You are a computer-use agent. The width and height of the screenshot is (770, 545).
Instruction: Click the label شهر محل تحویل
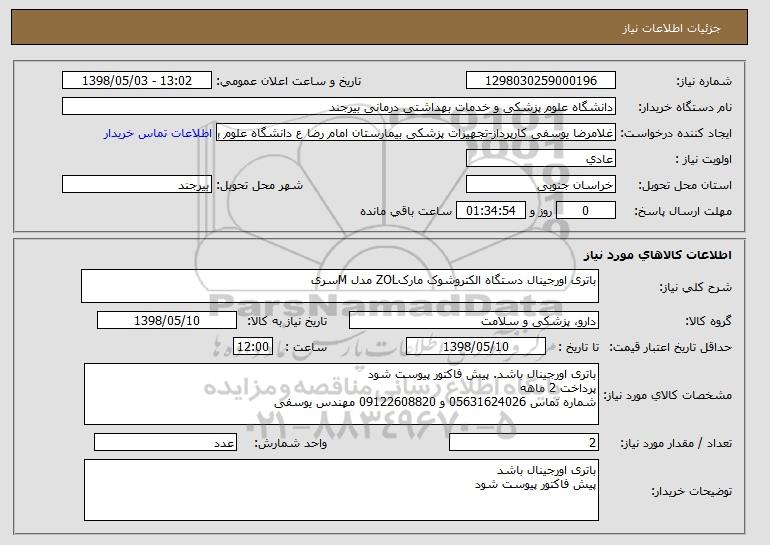tap(260, 186)
